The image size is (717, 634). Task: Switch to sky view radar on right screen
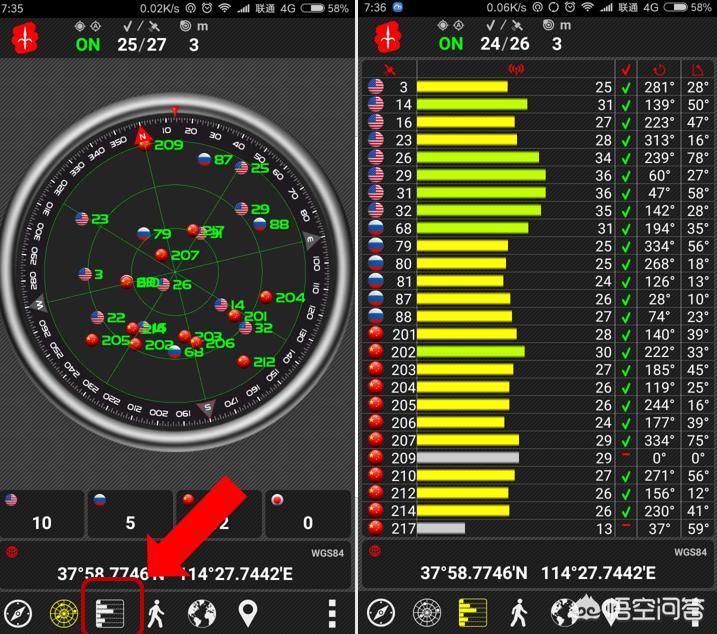click(427, 613)
